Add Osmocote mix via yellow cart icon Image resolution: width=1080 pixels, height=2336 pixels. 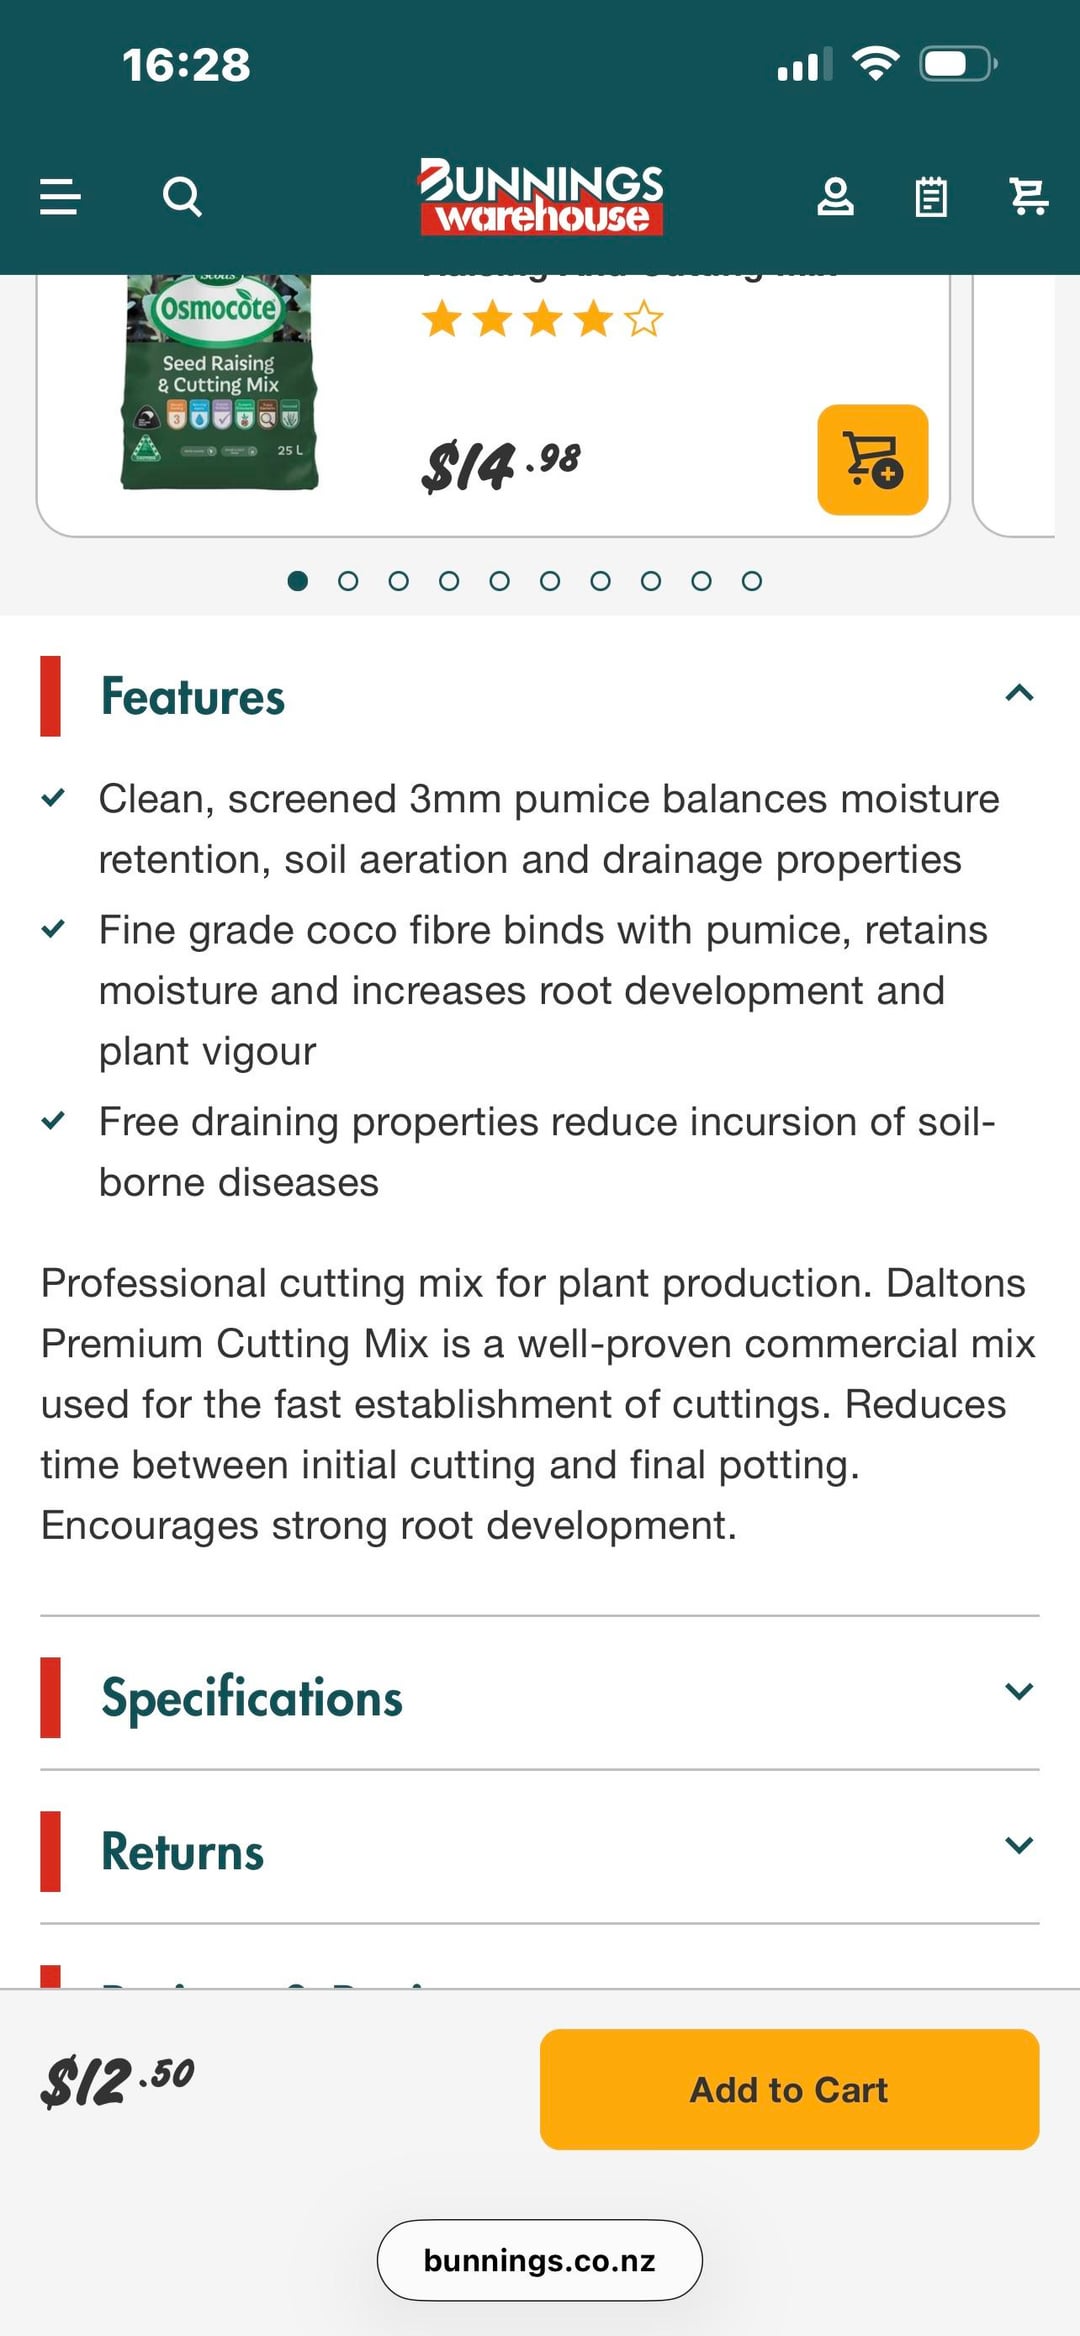point(873,460)
